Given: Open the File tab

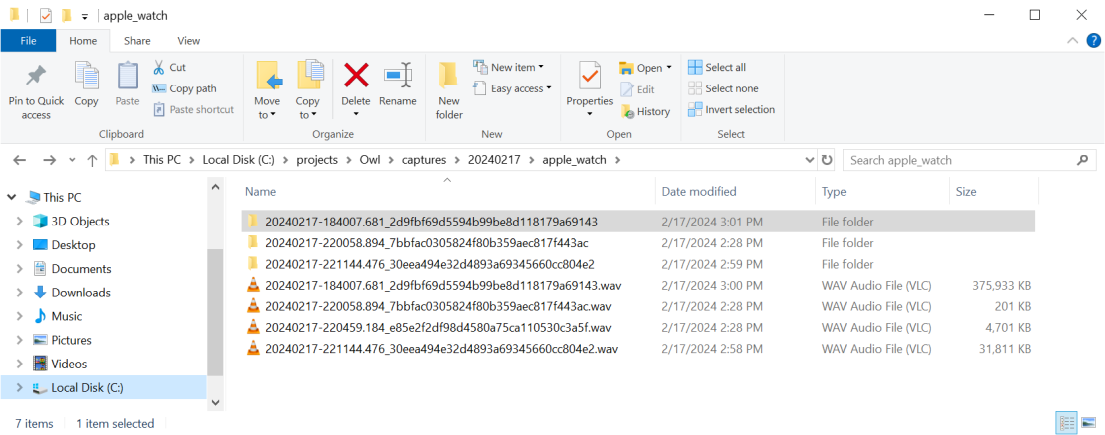Looking at the screenshot, I should tap(28, 41).
